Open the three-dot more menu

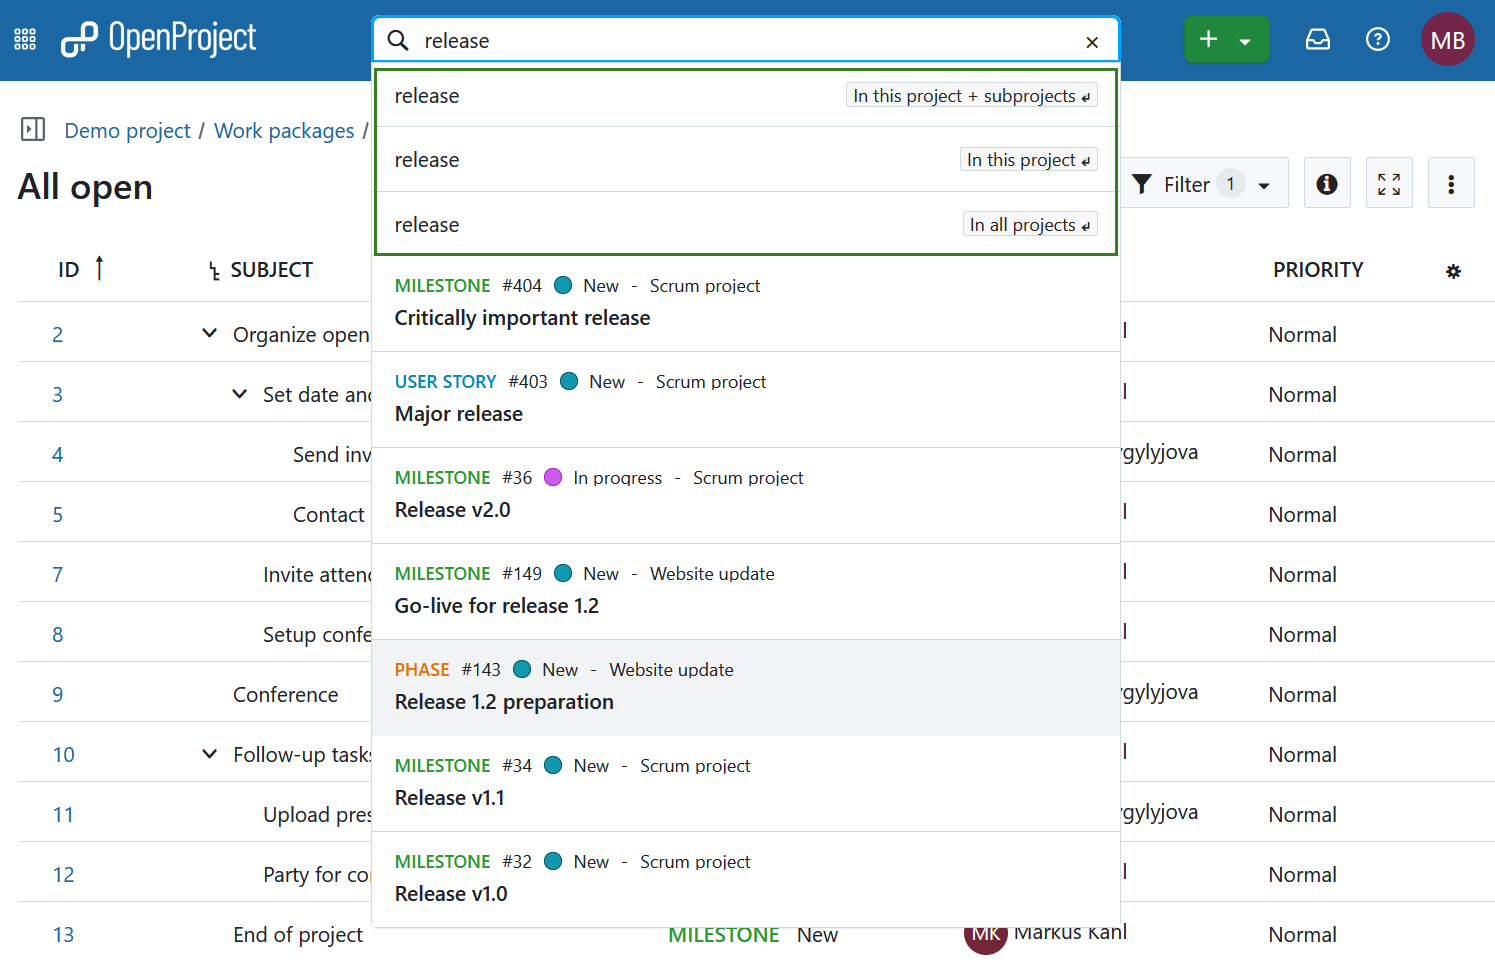click(x=1451, y=182)
